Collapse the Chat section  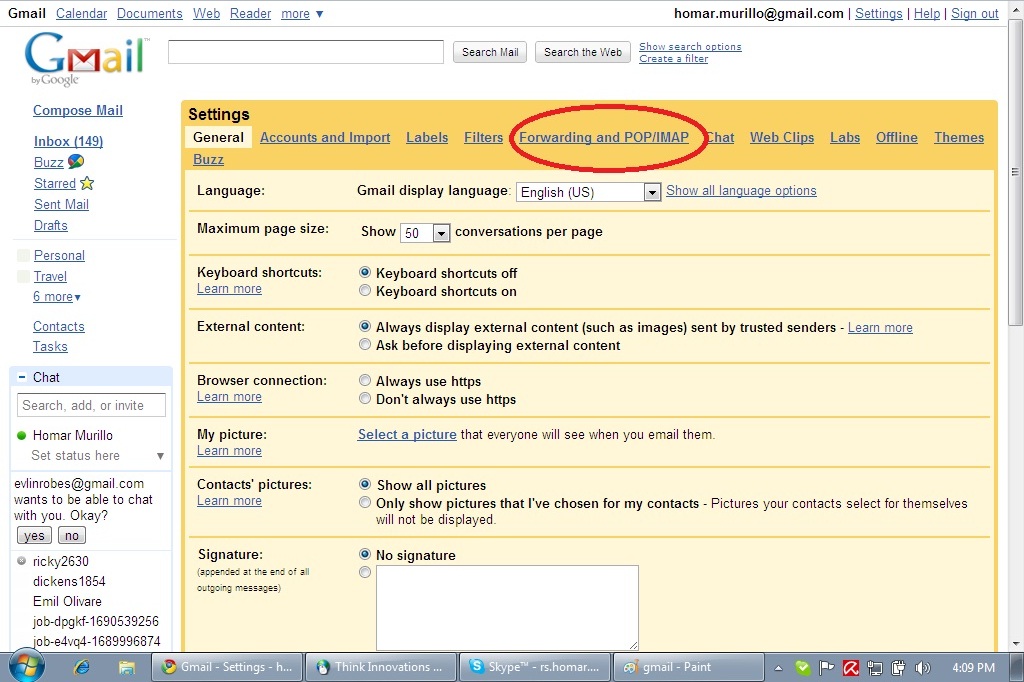[x=22, y=377]
